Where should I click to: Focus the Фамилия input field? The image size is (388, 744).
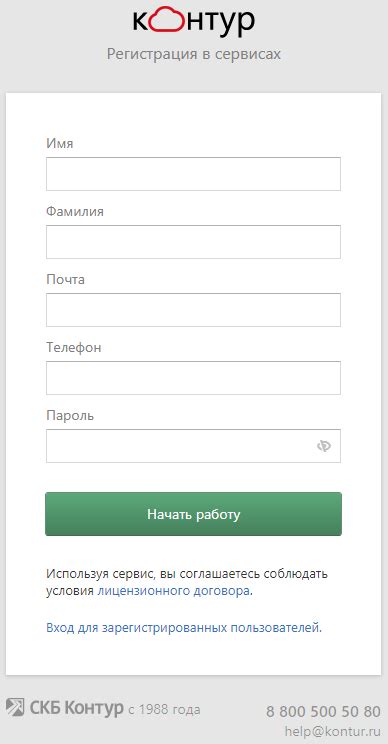tap(194, 242)
